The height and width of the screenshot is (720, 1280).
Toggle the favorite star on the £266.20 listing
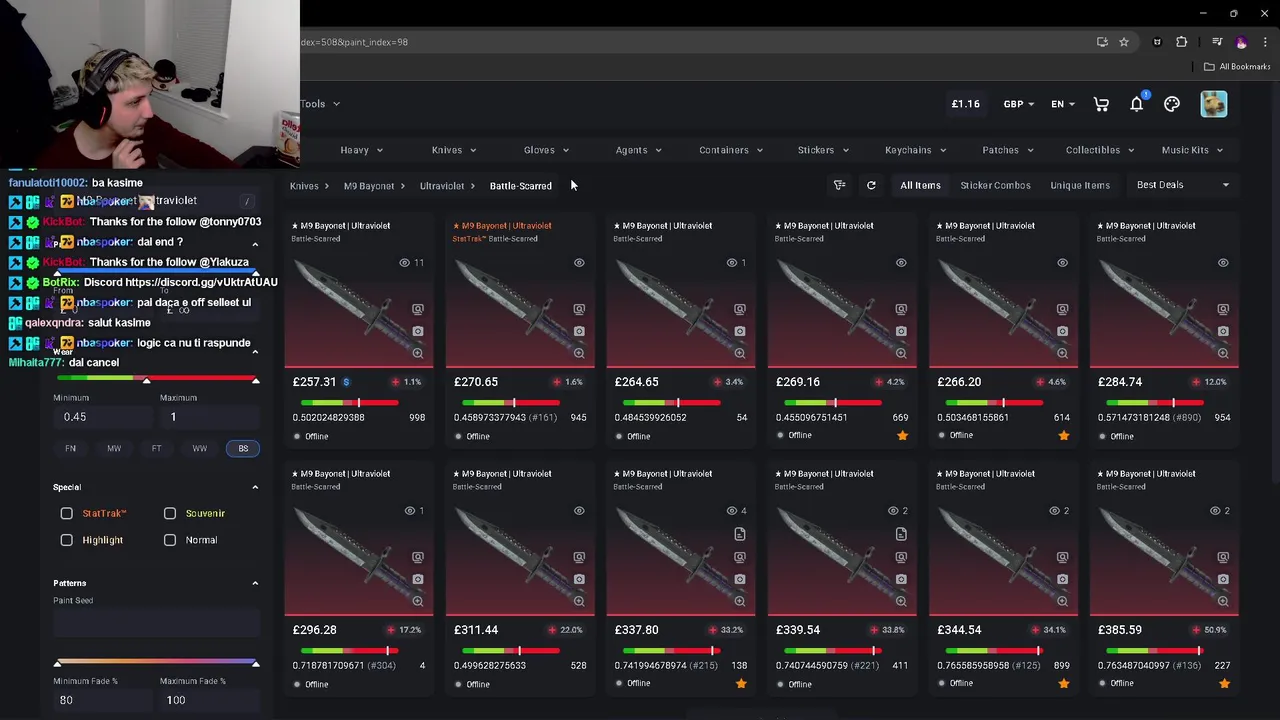(x=1063, y=436)
